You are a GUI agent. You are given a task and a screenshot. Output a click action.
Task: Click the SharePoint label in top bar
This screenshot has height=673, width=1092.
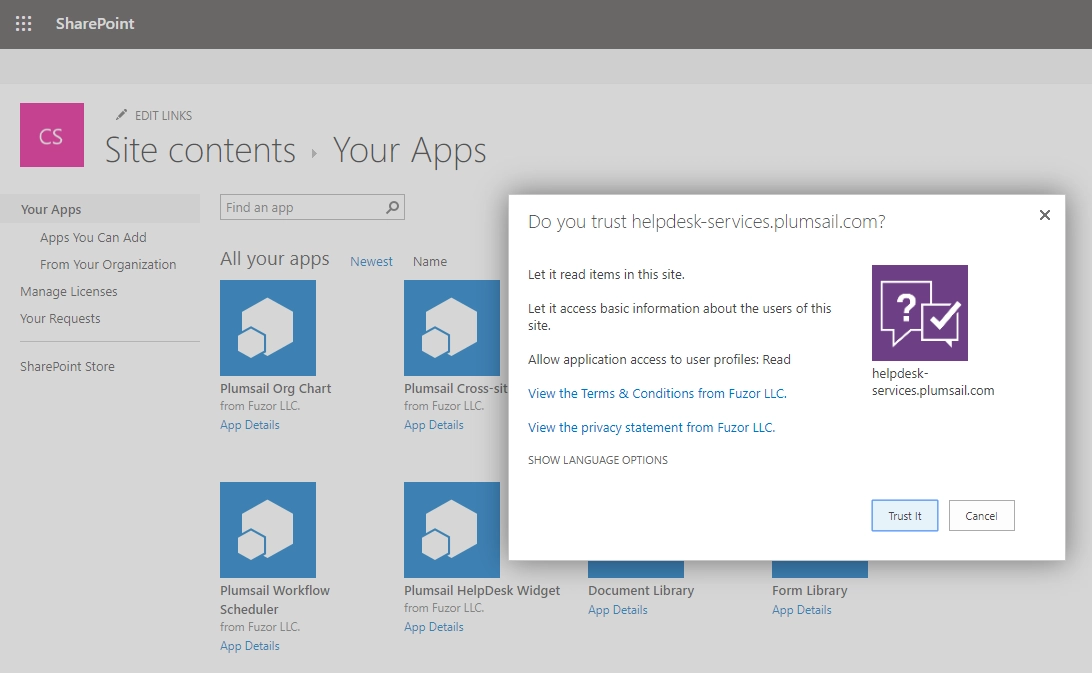pos(95,24)
